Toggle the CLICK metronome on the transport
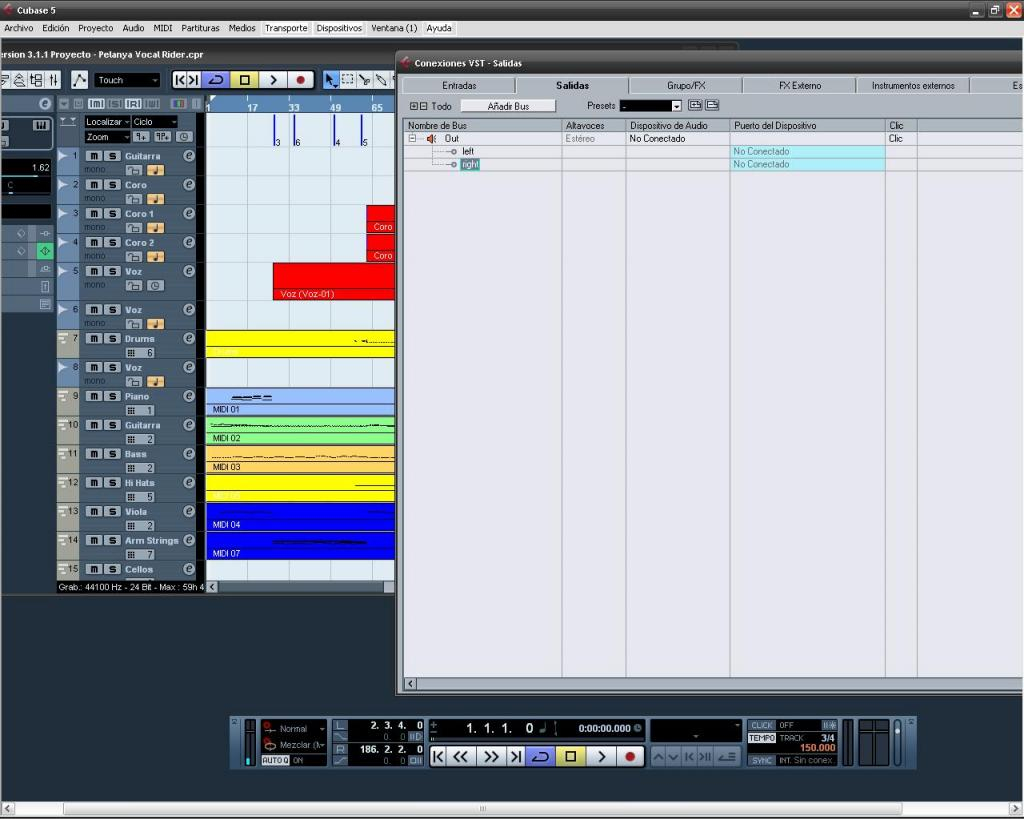 click(761, 725)
